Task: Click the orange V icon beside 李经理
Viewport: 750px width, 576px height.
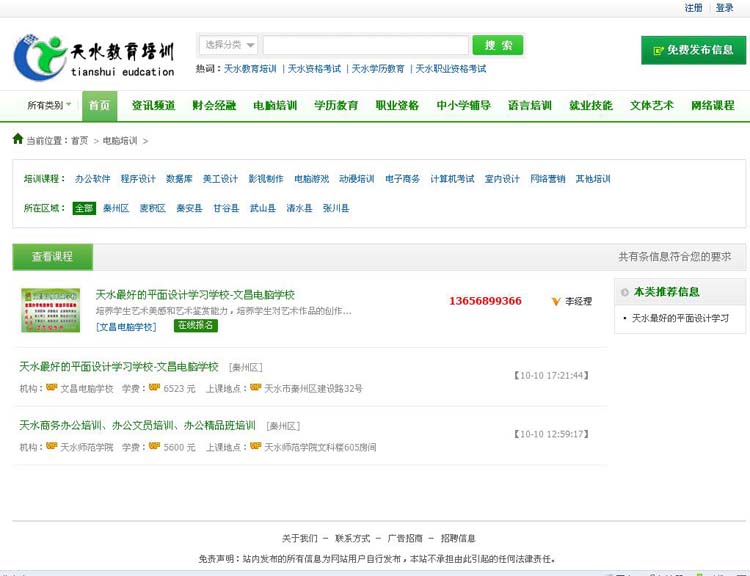Action: (556, 301)
